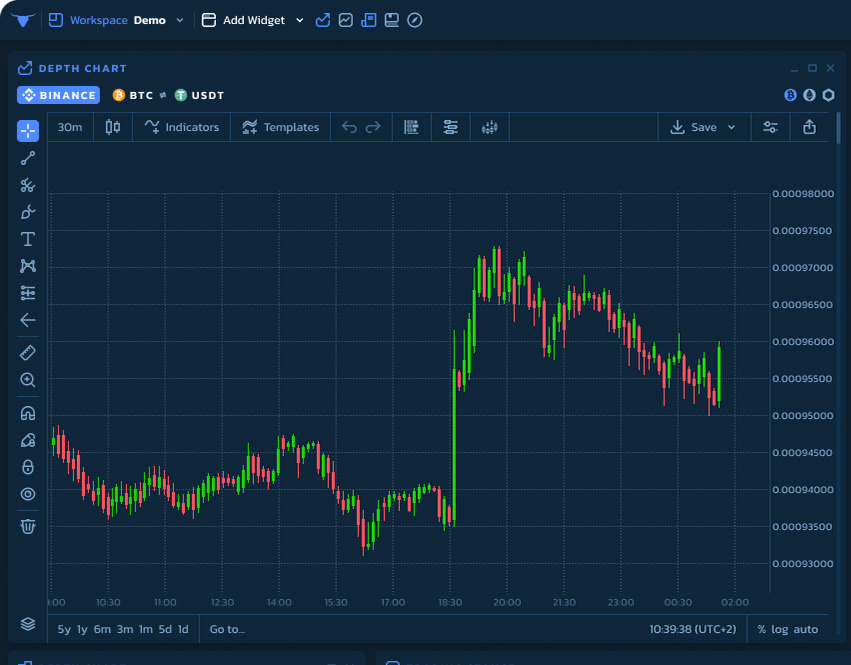Select the 6m time range
Screen dimensions: 851x665
(102, 629)
